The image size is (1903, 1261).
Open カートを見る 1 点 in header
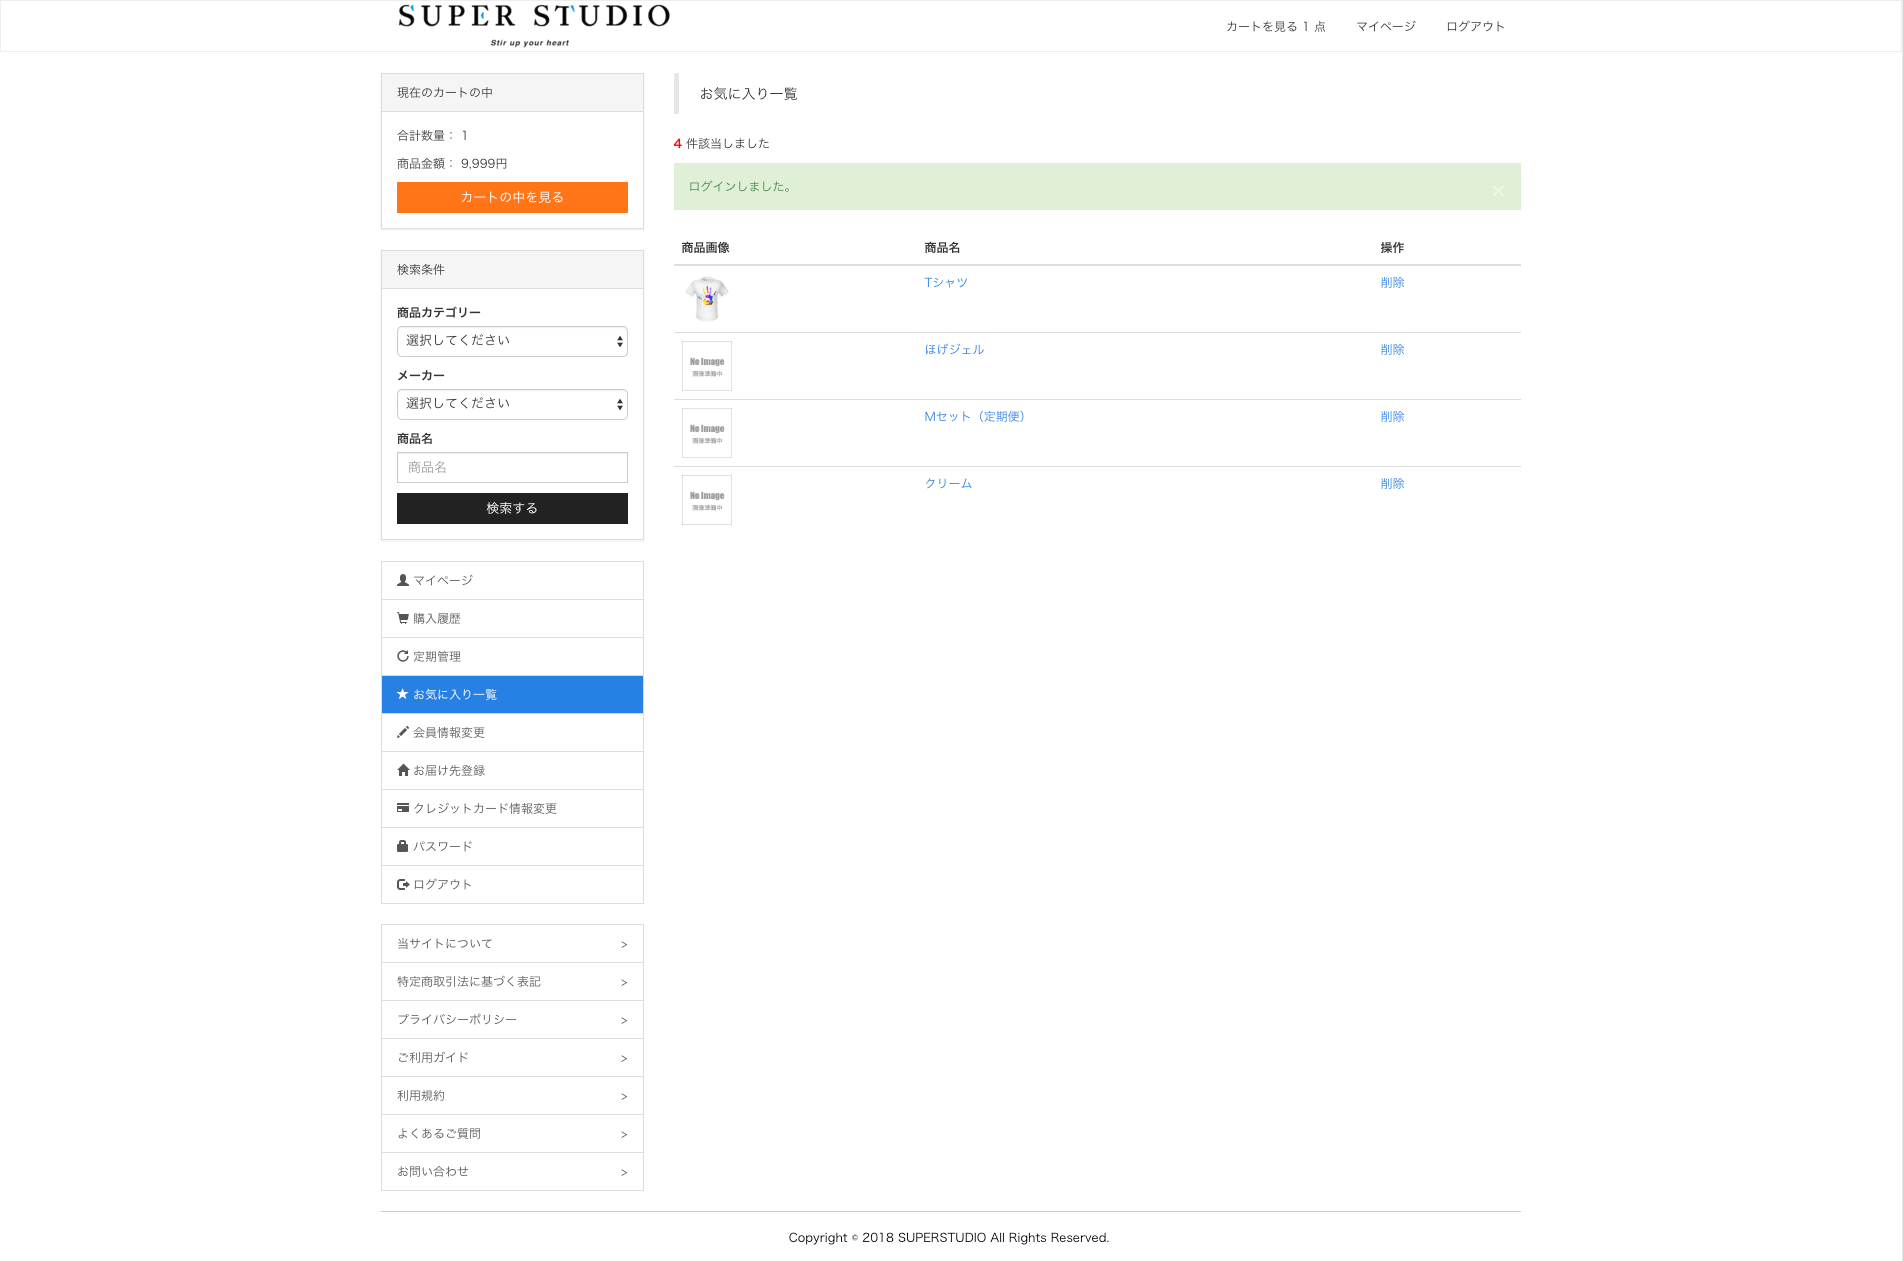click(1276, 27)
